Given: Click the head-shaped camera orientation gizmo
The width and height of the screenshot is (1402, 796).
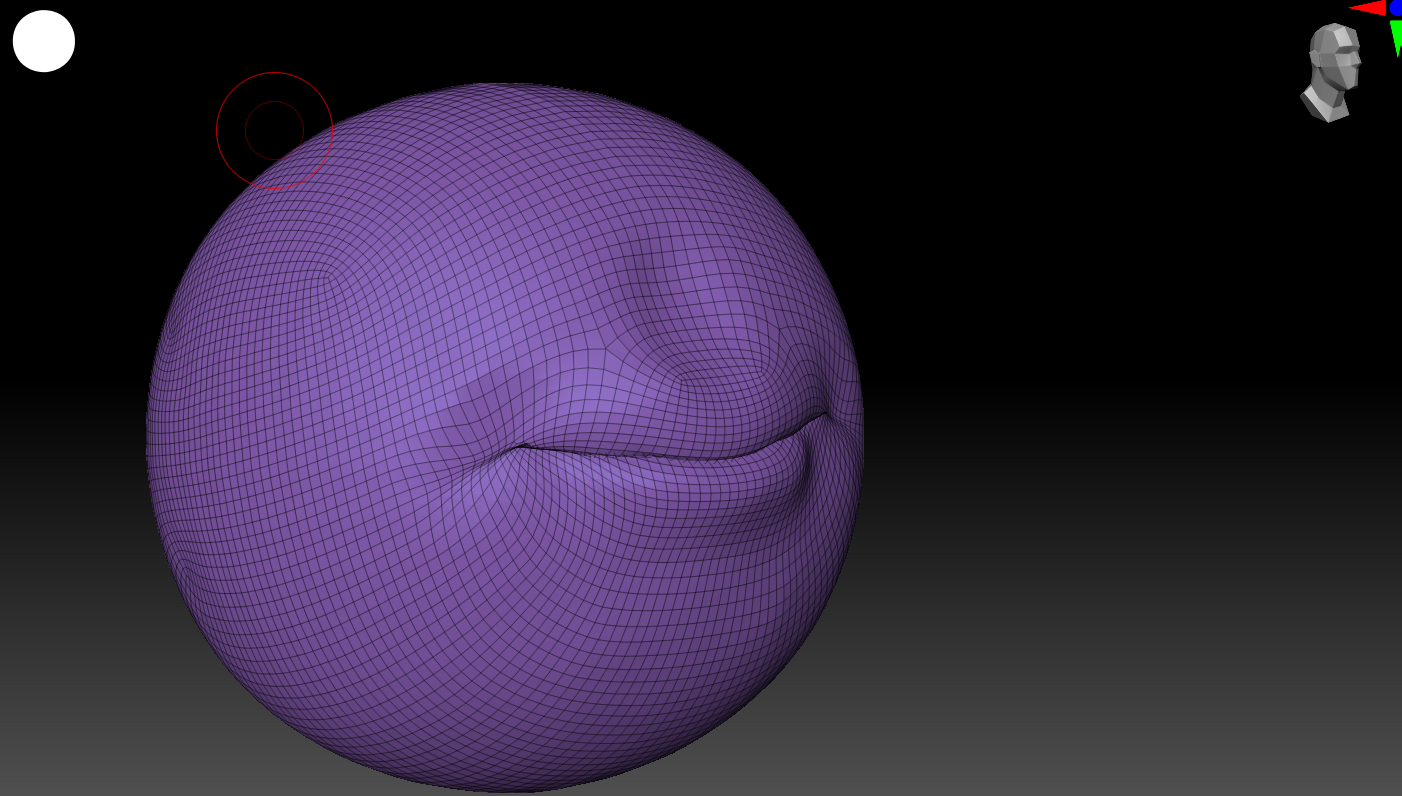Looking at the screenshot, I should pyautogui.click(x=1331, y=72).
